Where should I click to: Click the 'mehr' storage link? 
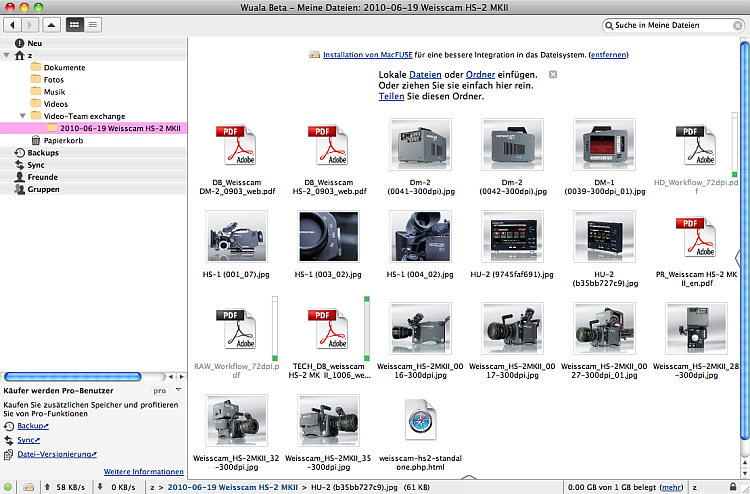click(671, 487)
